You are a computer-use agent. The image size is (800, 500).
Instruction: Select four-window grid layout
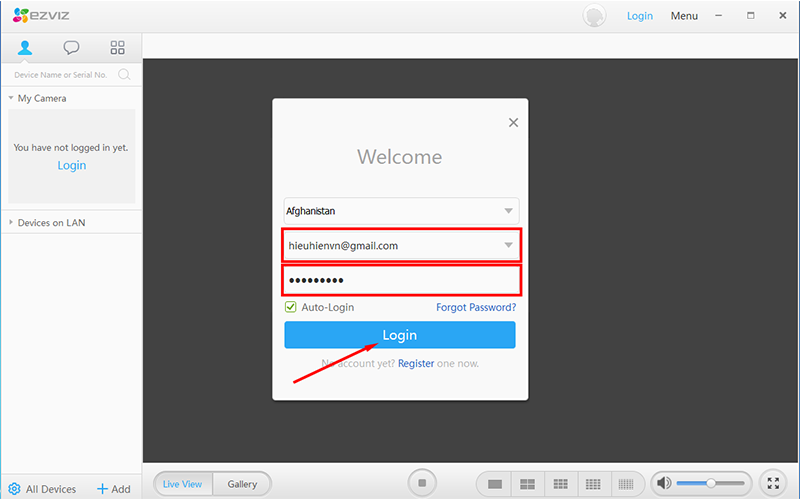[x=527, y=484]
